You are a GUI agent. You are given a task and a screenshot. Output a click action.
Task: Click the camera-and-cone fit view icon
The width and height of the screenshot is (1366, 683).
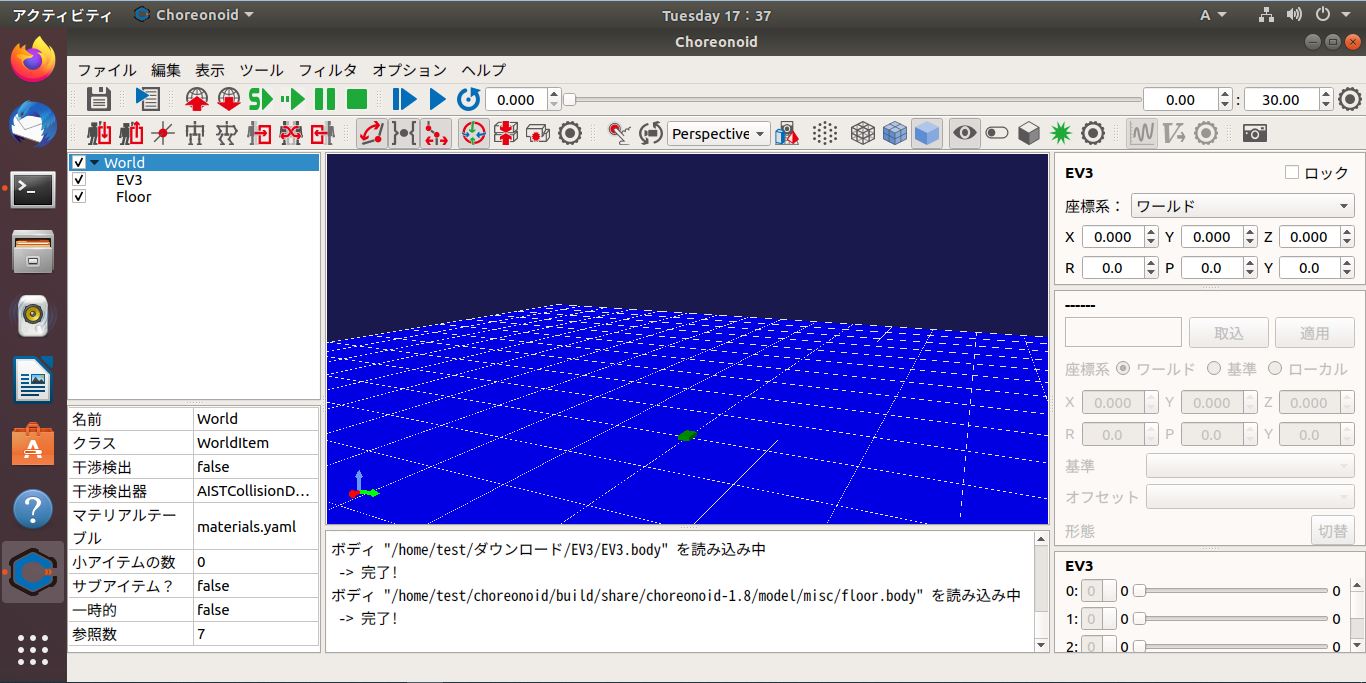tap(787, 133)
